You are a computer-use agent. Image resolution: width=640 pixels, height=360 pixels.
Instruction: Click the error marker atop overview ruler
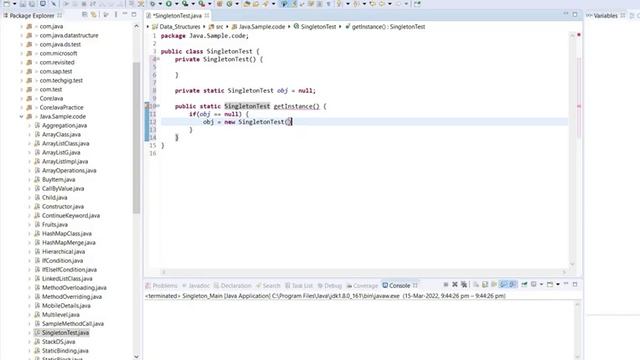[x=579, y=35]
